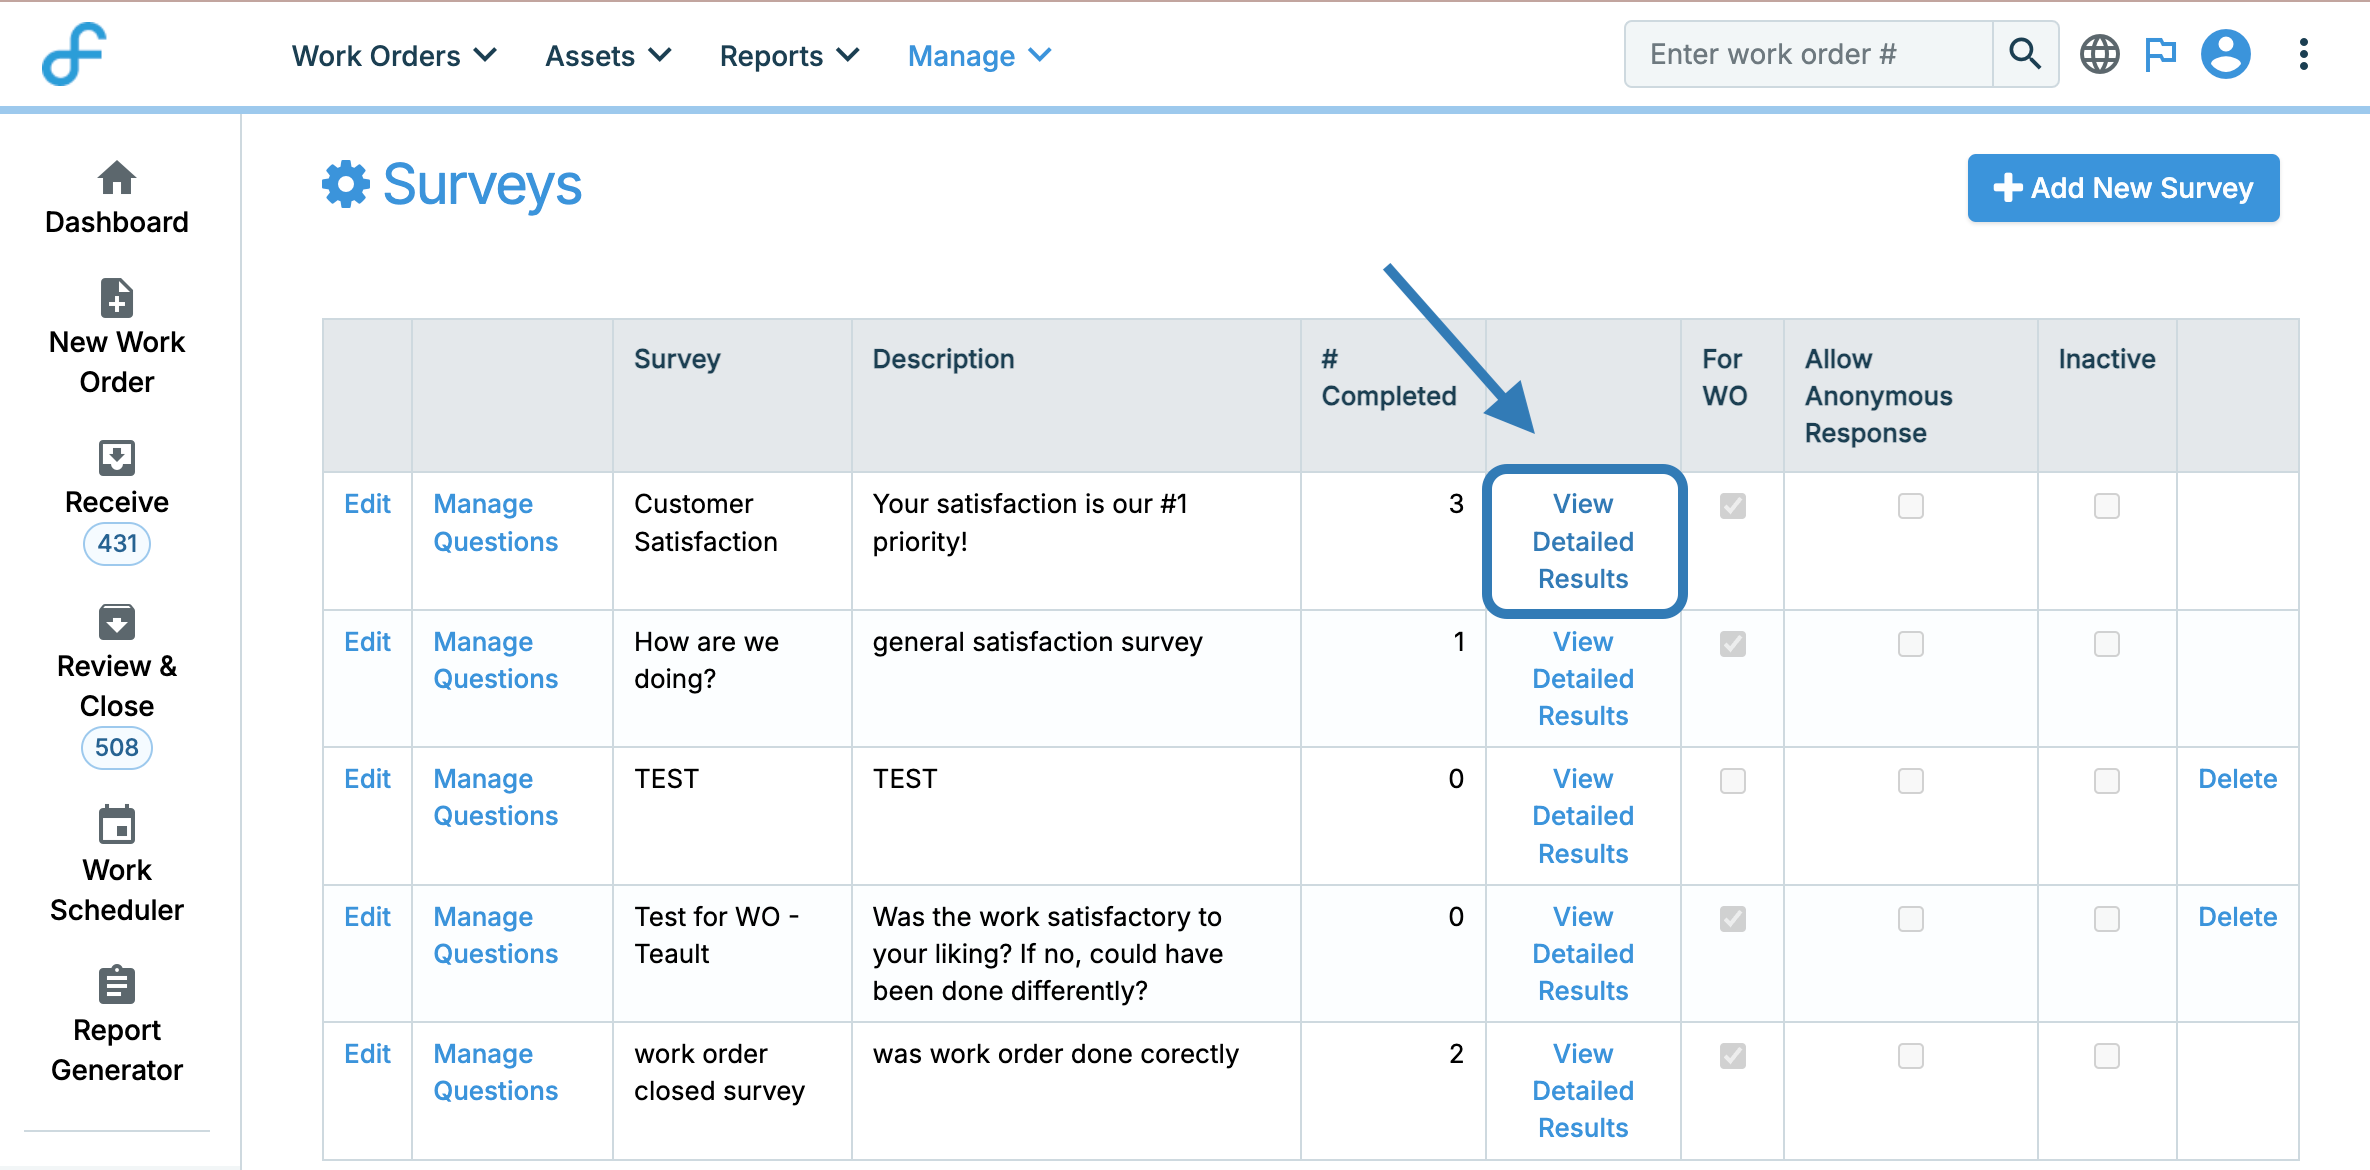
Task: Open the Work Scheduler calendar icon
Action: click(x=116, y=826)
